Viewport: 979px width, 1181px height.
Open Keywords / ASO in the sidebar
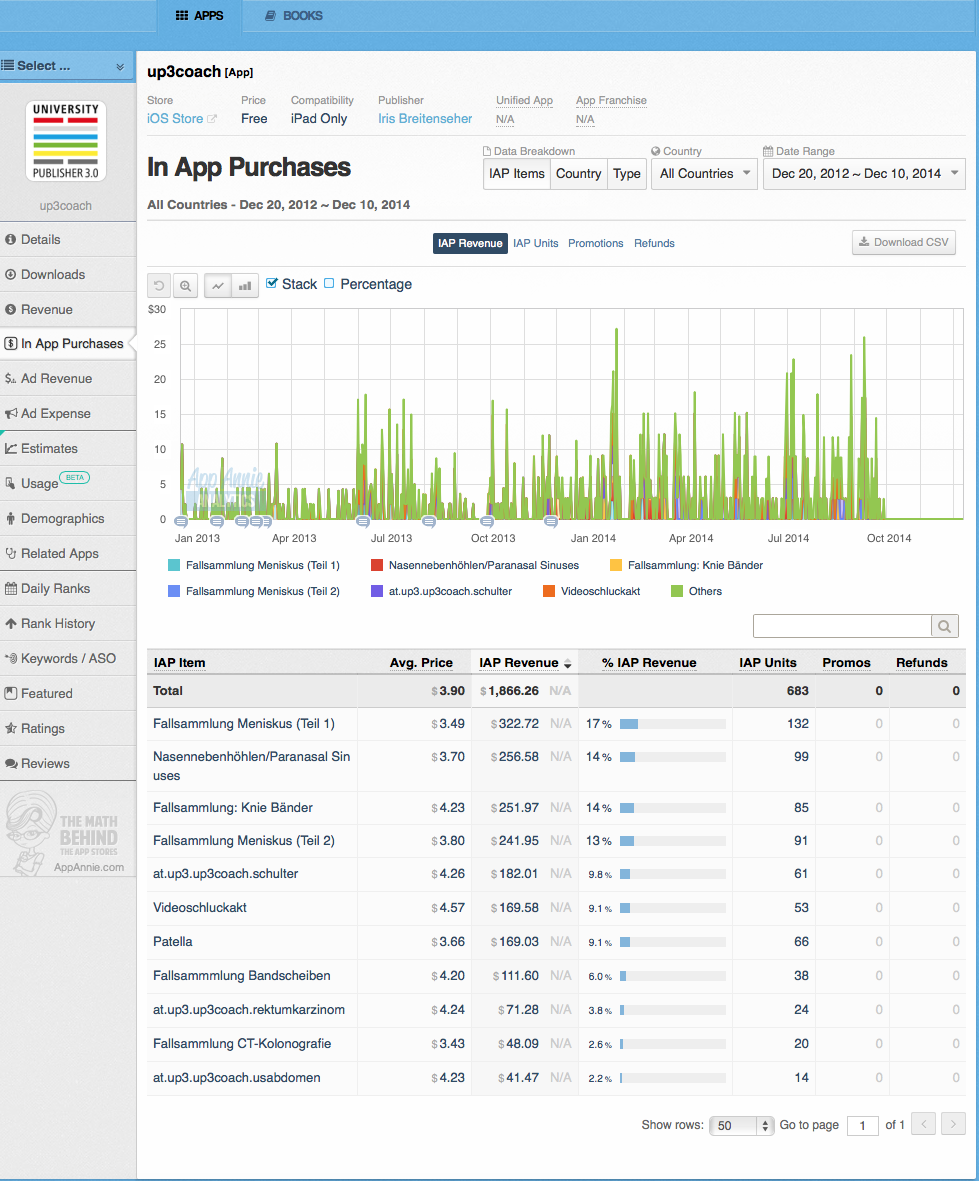68,658
